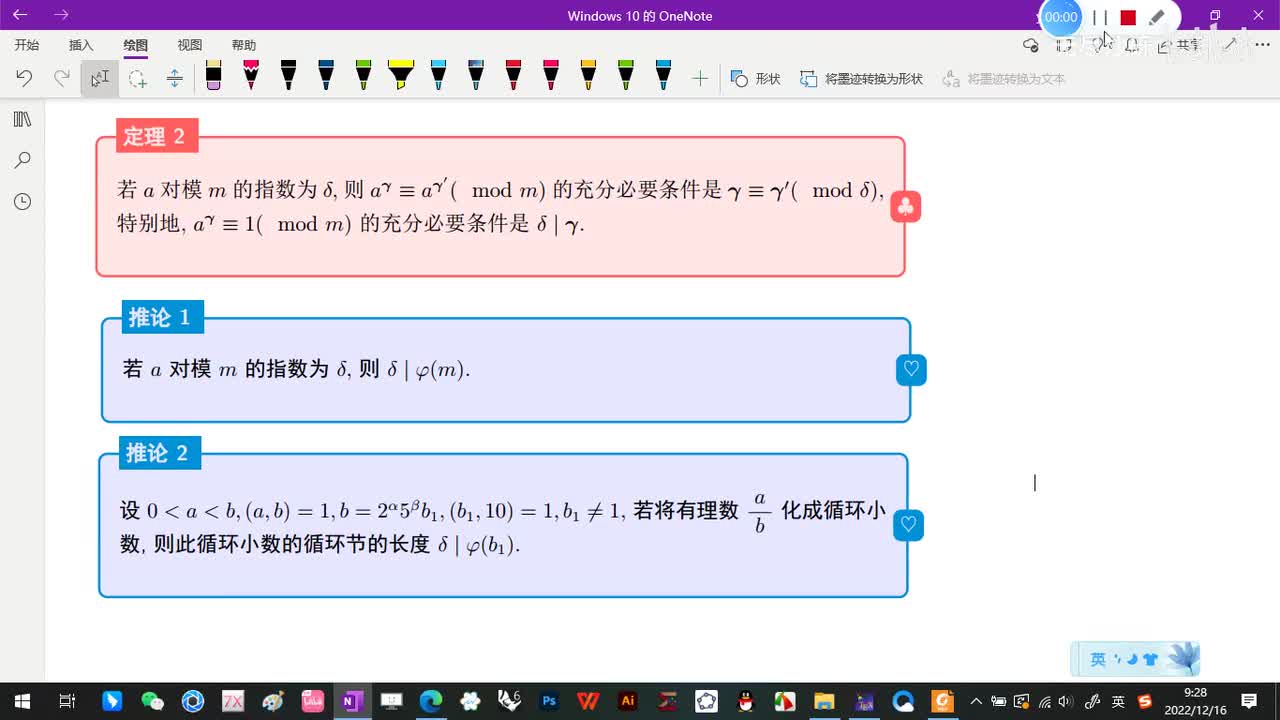Screen dimensions: 1280x720
Task: Open Adobe Illustrator from the taskbar
Action: point(628,701)
